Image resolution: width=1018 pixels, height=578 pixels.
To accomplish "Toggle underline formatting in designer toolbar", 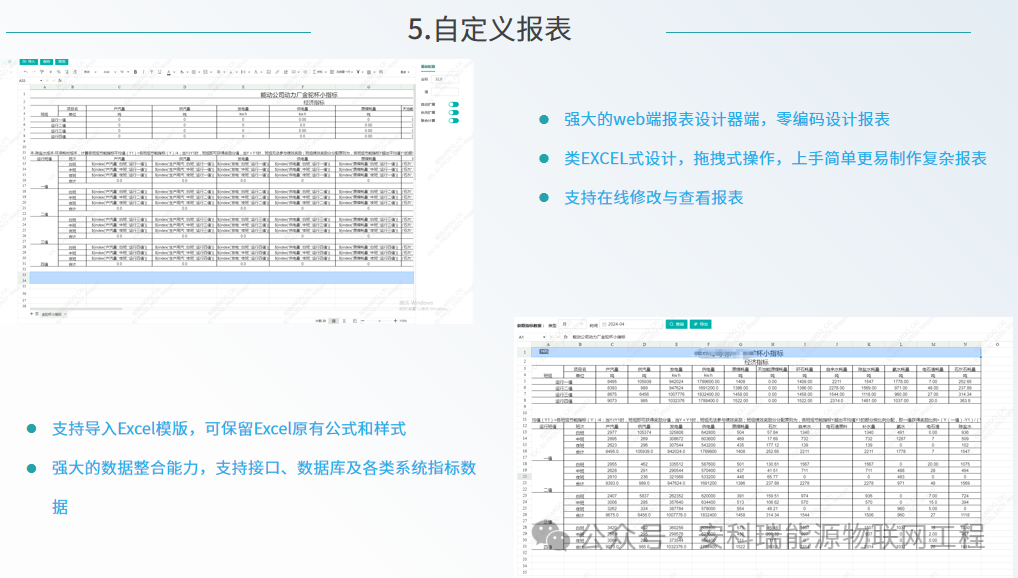I will point(159,72).
